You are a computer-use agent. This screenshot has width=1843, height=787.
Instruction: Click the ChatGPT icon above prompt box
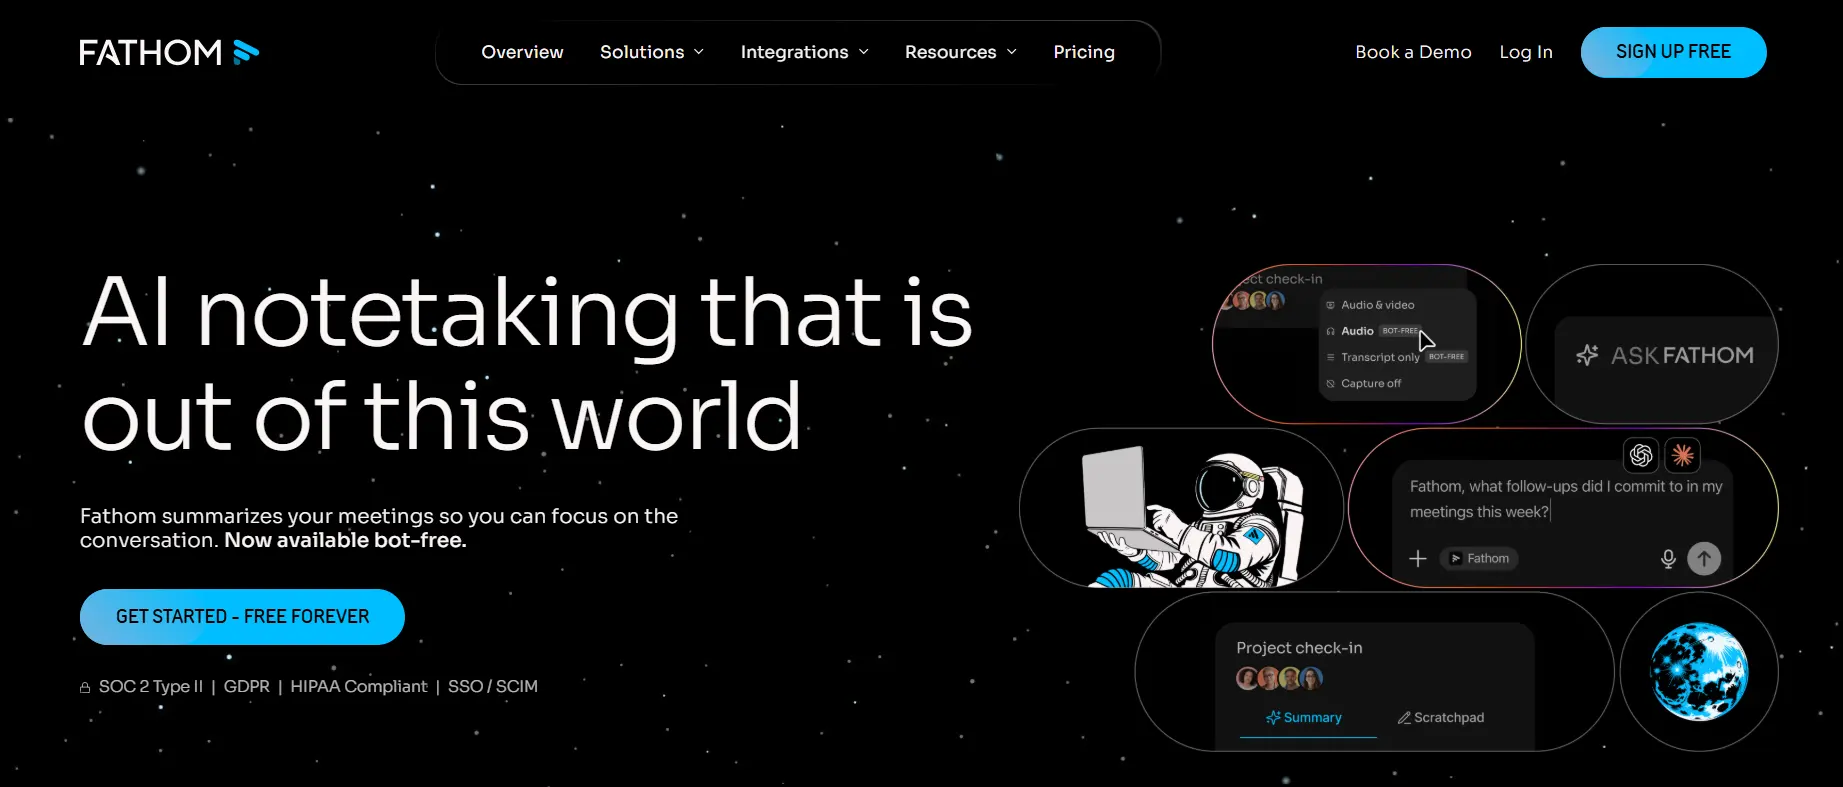click(x=1641, y=456)
